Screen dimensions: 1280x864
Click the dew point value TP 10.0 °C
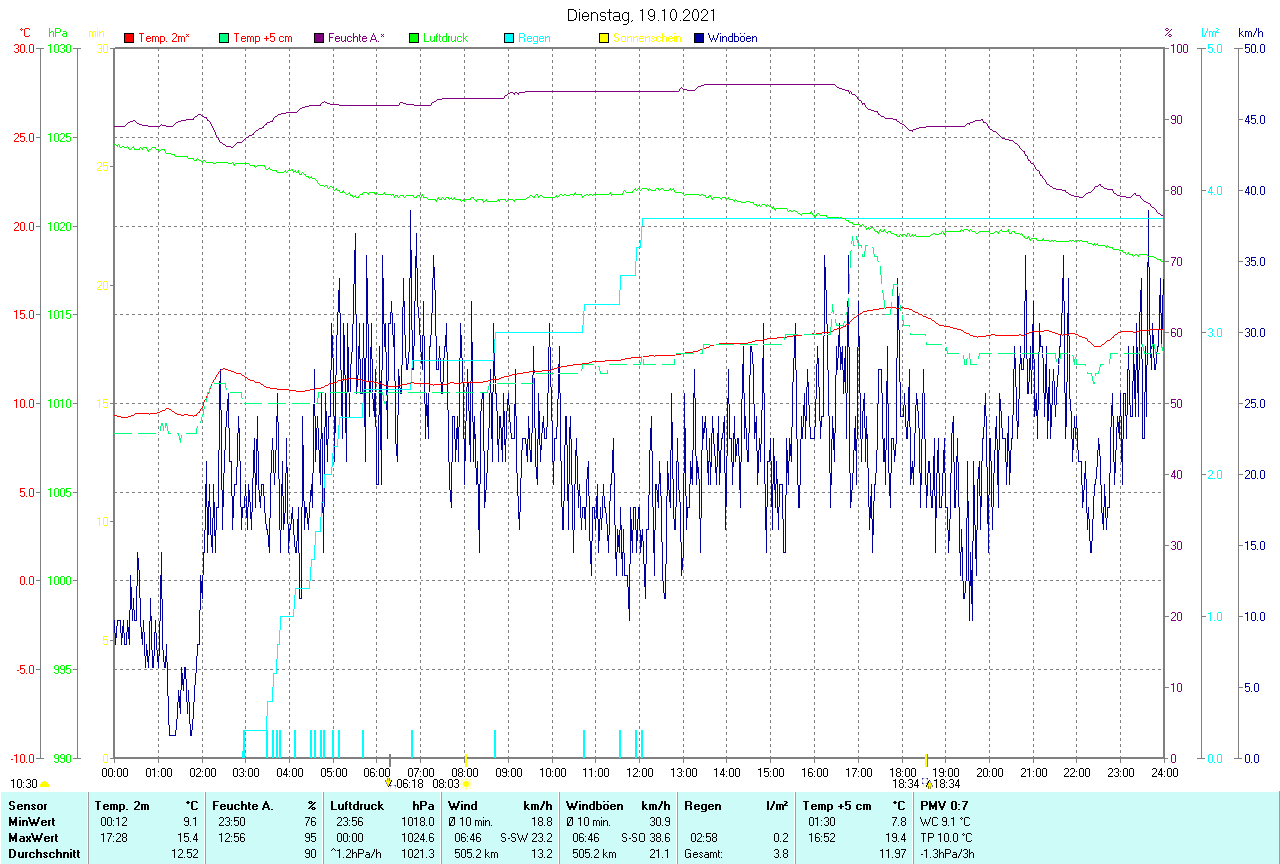[946, 838]
